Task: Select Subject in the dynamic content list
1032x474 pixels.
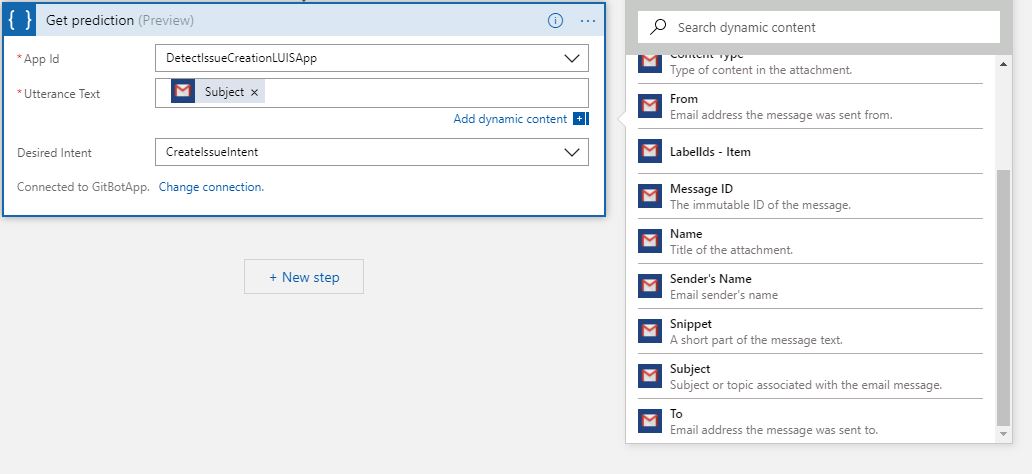Action: 810,376
